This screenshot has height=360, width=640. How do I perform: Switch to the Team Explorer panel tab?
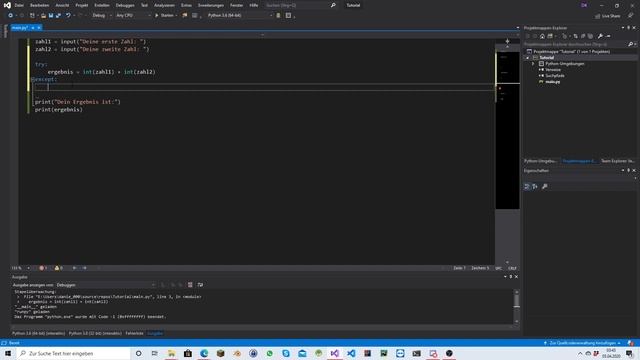(617, 161)
